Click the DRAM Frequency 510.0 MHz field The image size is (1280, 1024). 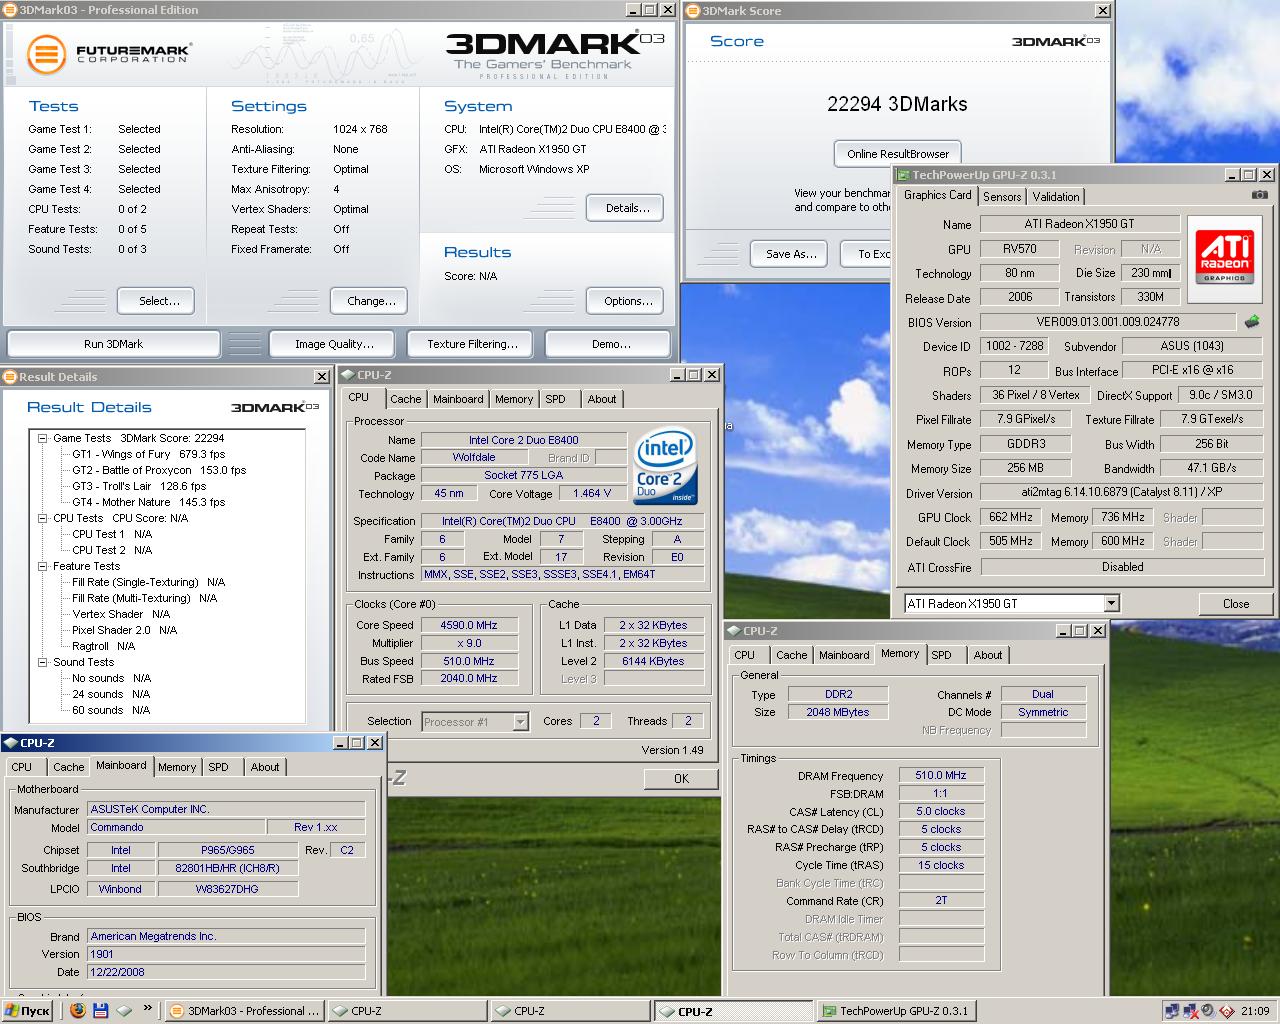pyautogui.click(x=941, y=775)
